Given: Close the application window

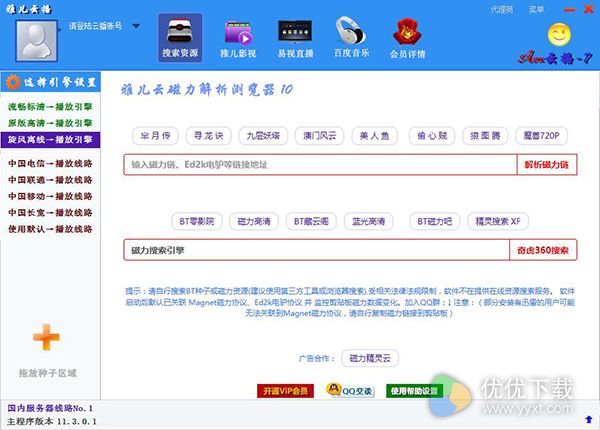Looking at the screenshot, I should 588,9.
